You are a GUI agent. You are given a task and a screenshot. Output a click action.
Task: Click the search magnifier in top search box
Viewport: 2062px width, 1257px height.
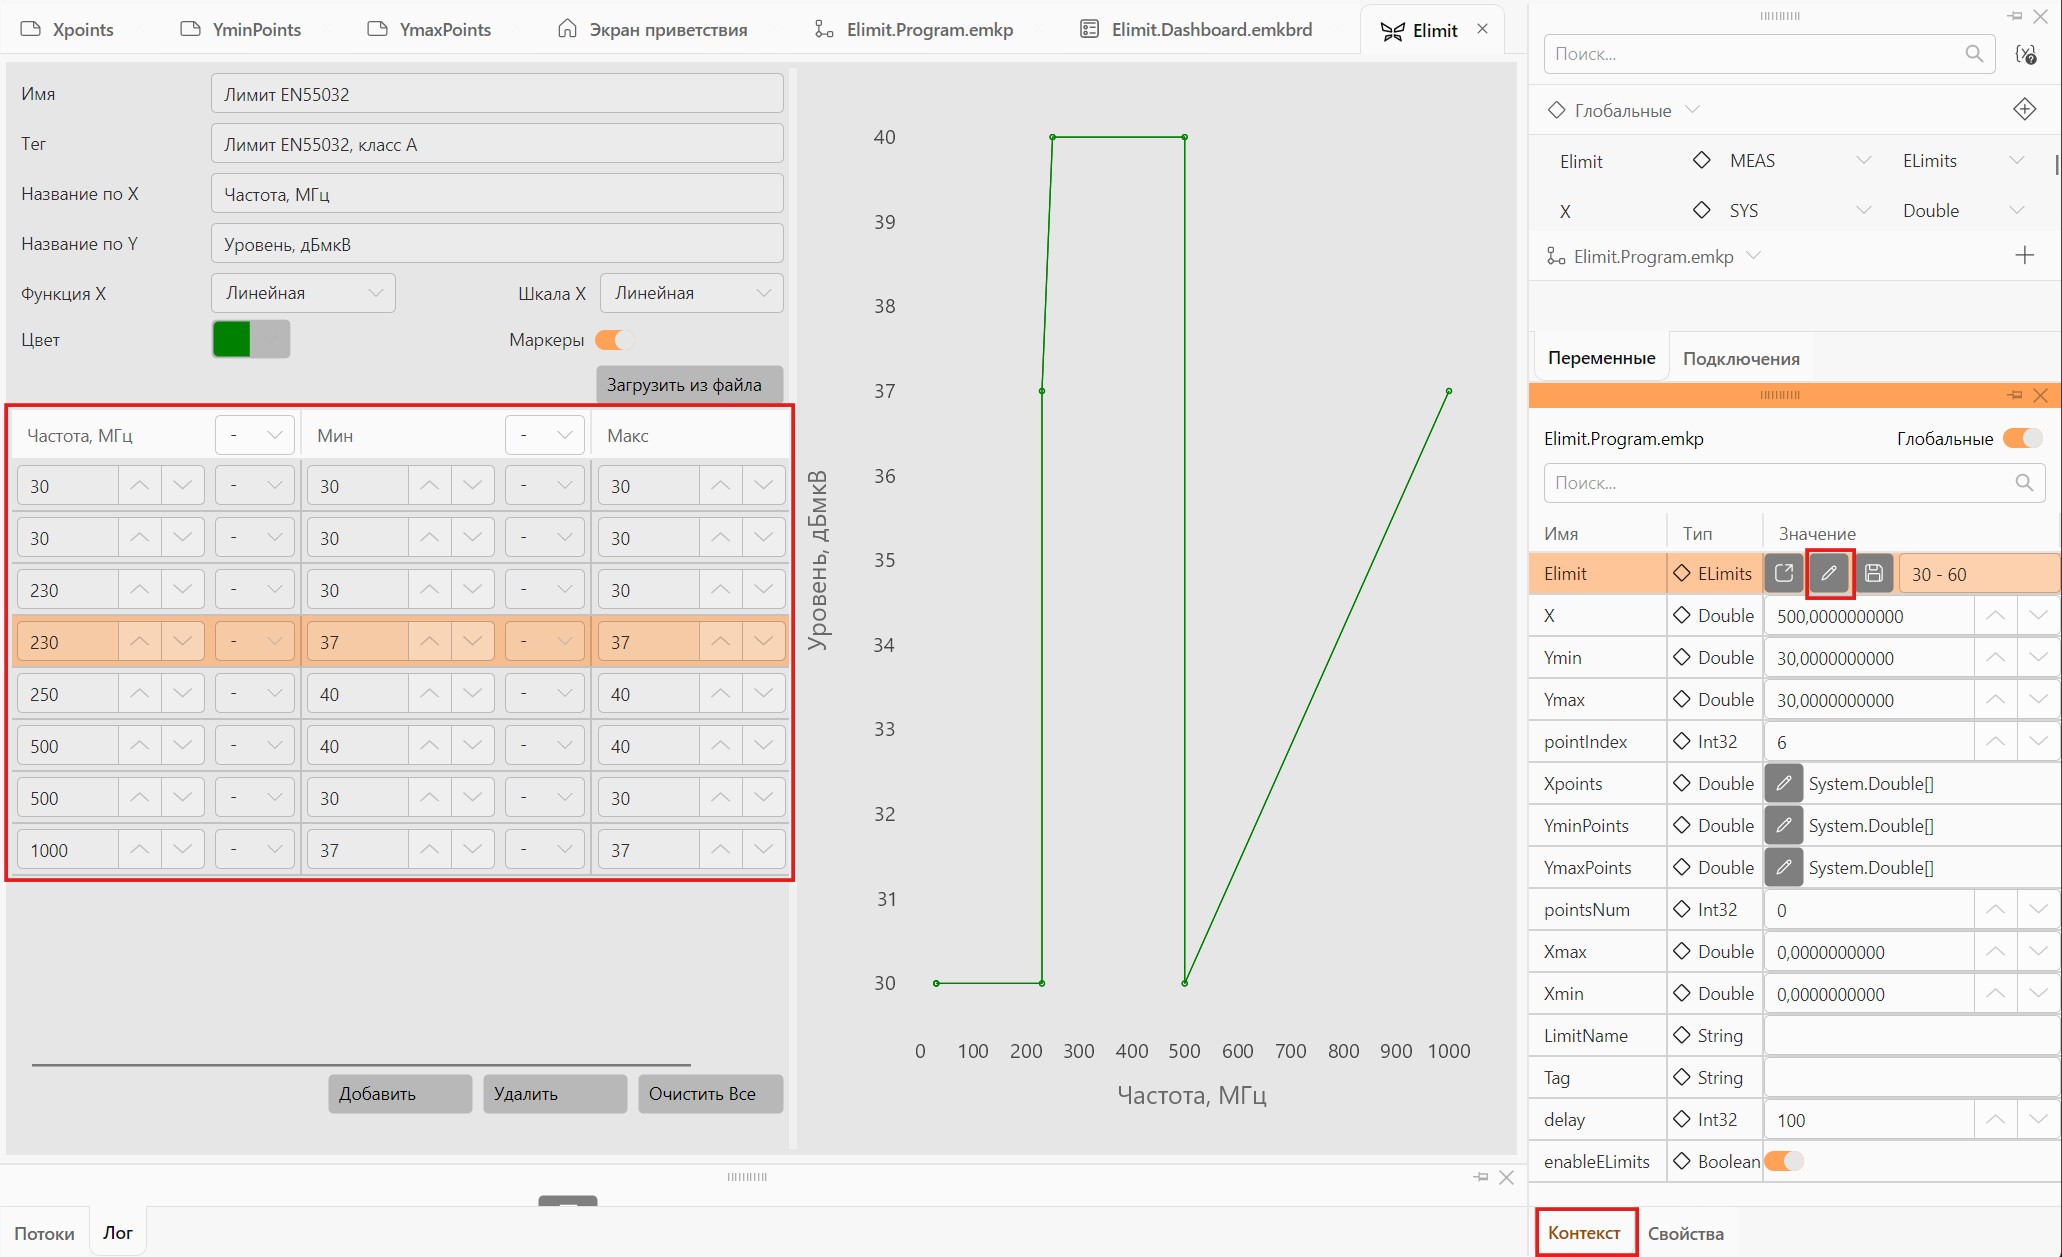pyautogui.click(x=1974, y=54)
